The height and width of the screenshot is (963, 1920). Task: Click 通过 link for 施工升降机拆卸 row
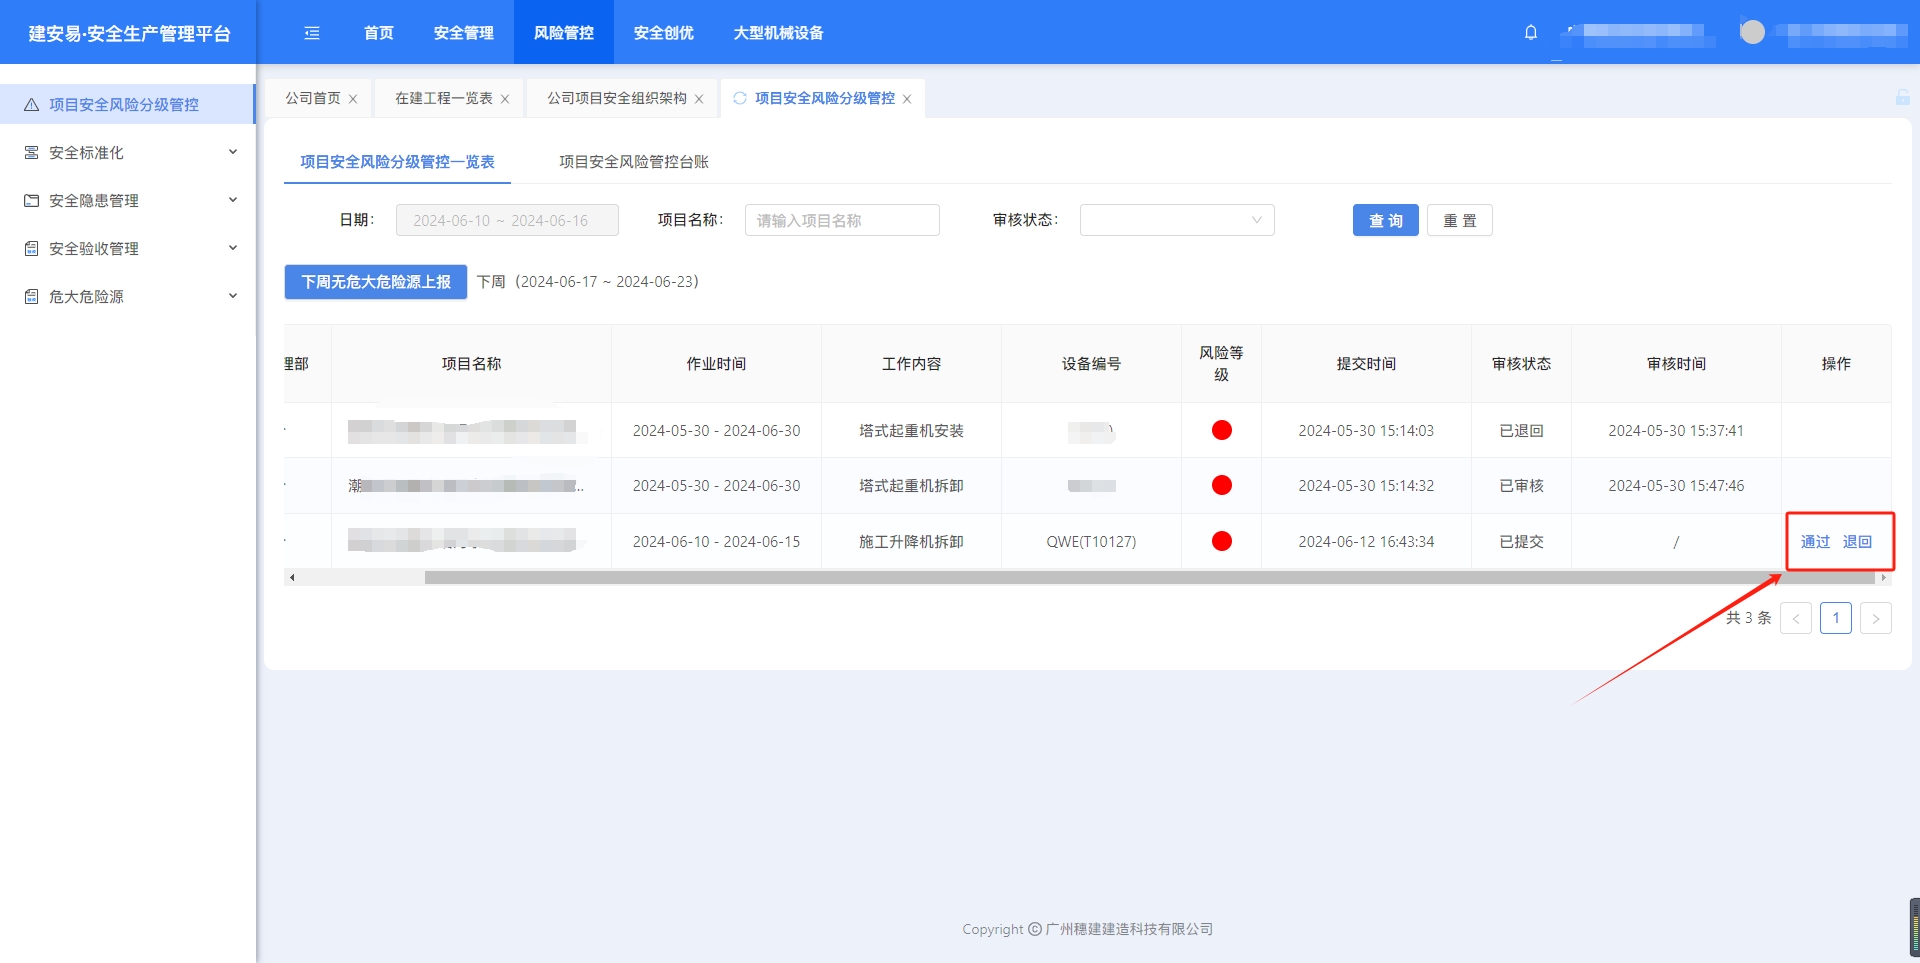1814,542
